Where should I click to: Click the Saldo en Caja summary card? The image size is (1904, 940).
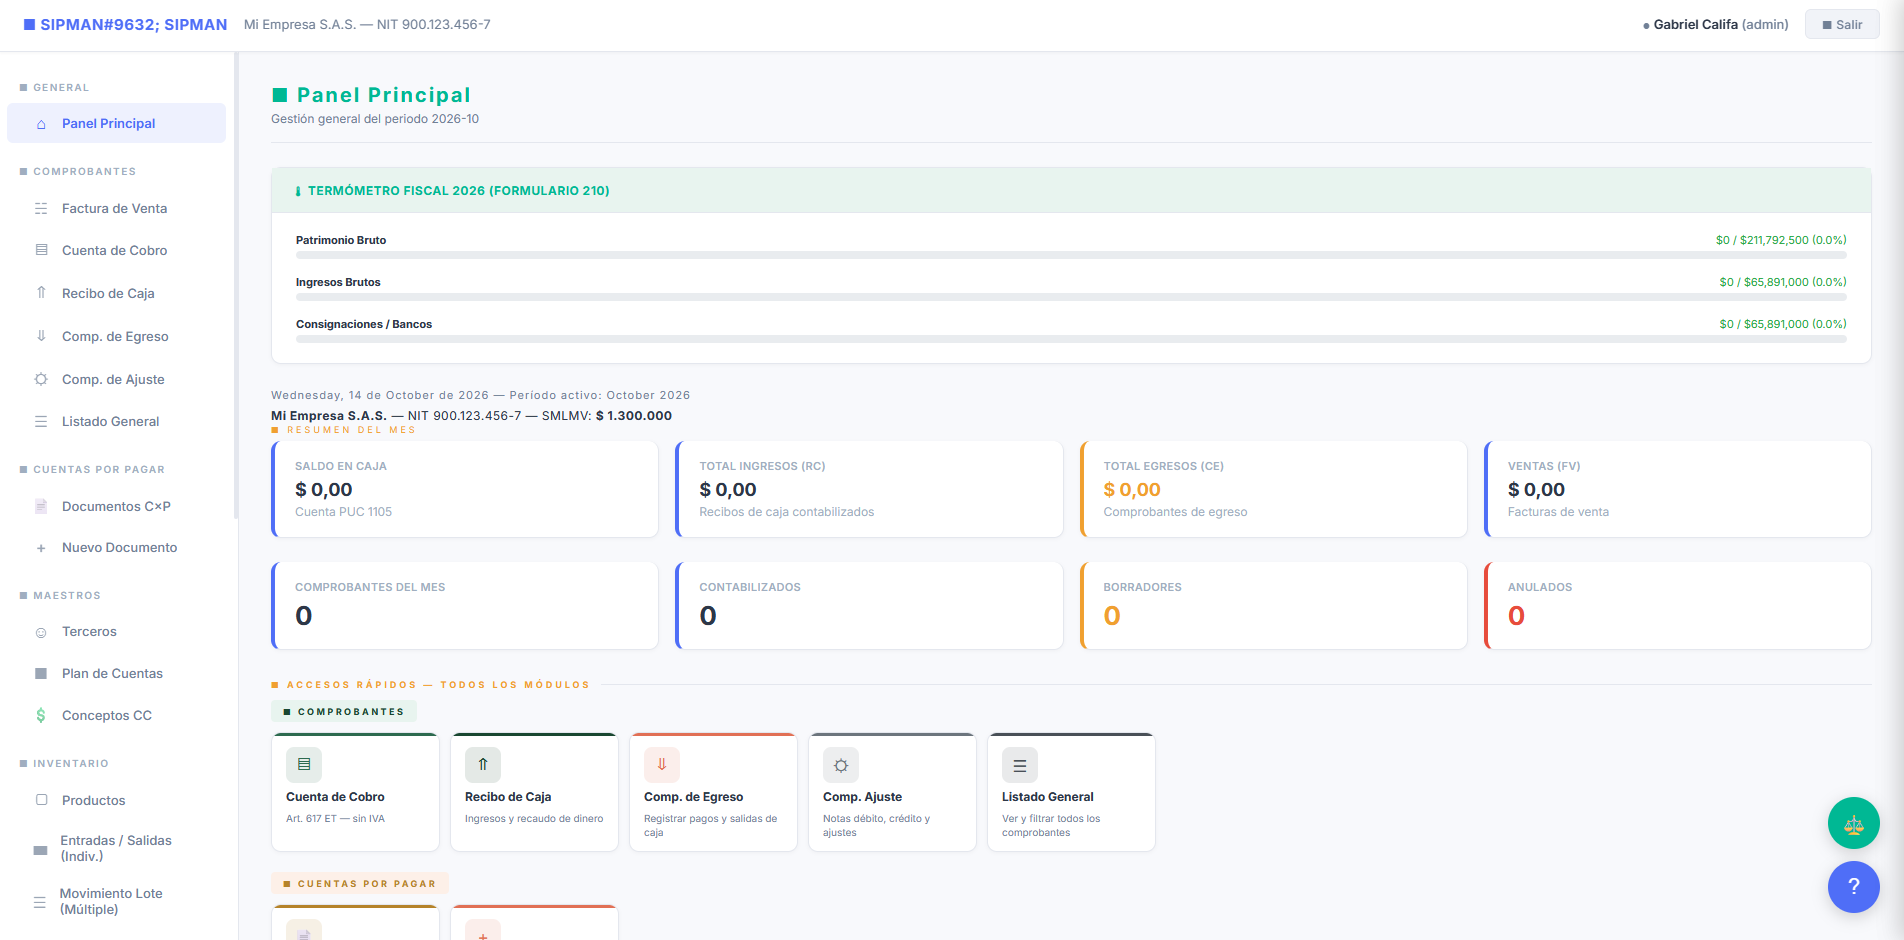(465, 489)
